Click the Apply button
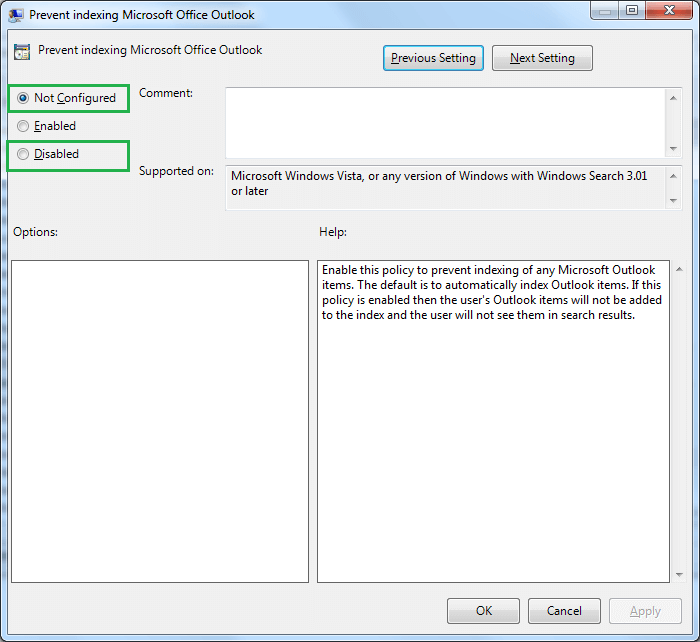 (x=645, y=611)
